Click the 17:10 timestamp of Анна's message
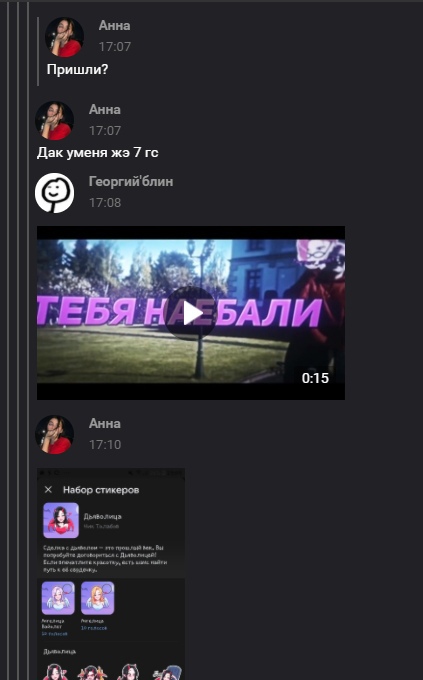 click(105, 445)
